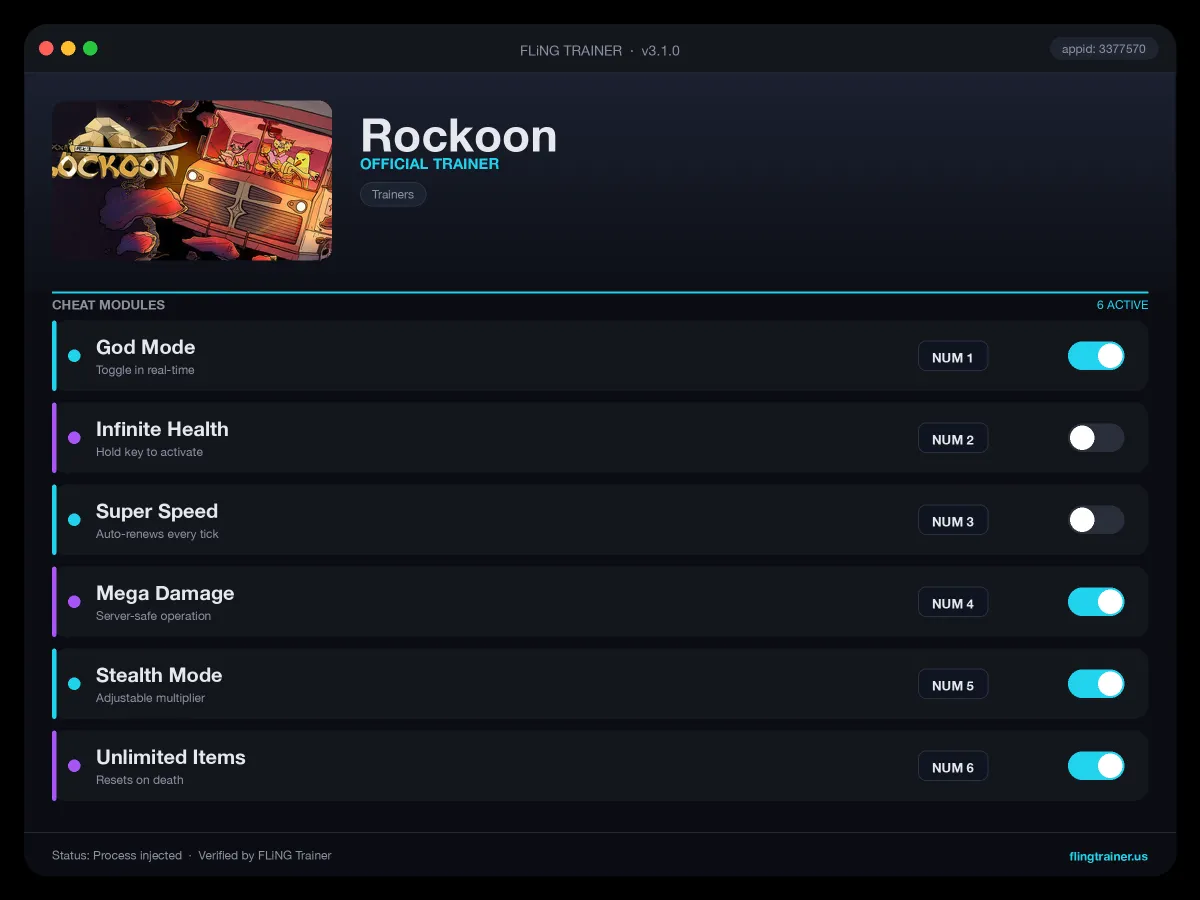
Task: Enable the Super Speed toggle
Action: pyautogui.click(x=1096, y=520)
